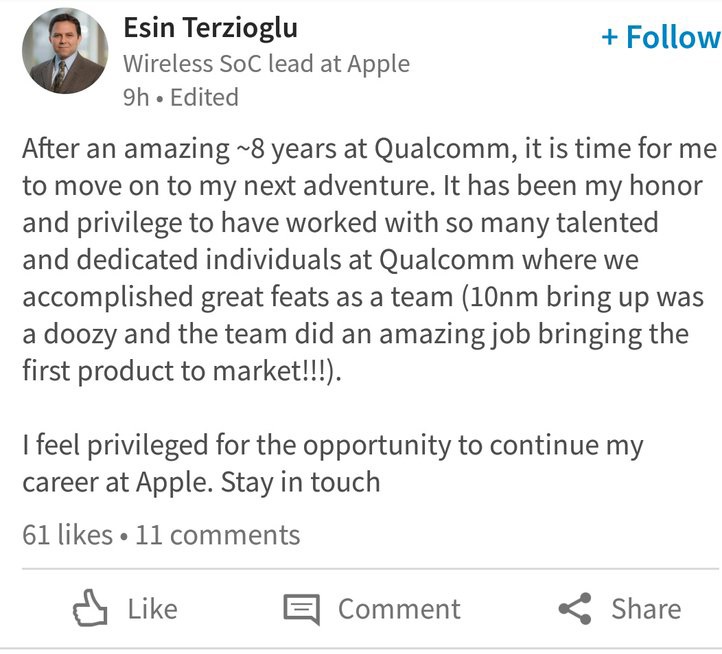722x654 pixels.
Task: Click the 9h post timestamp
Action: (x=136, y=98)
